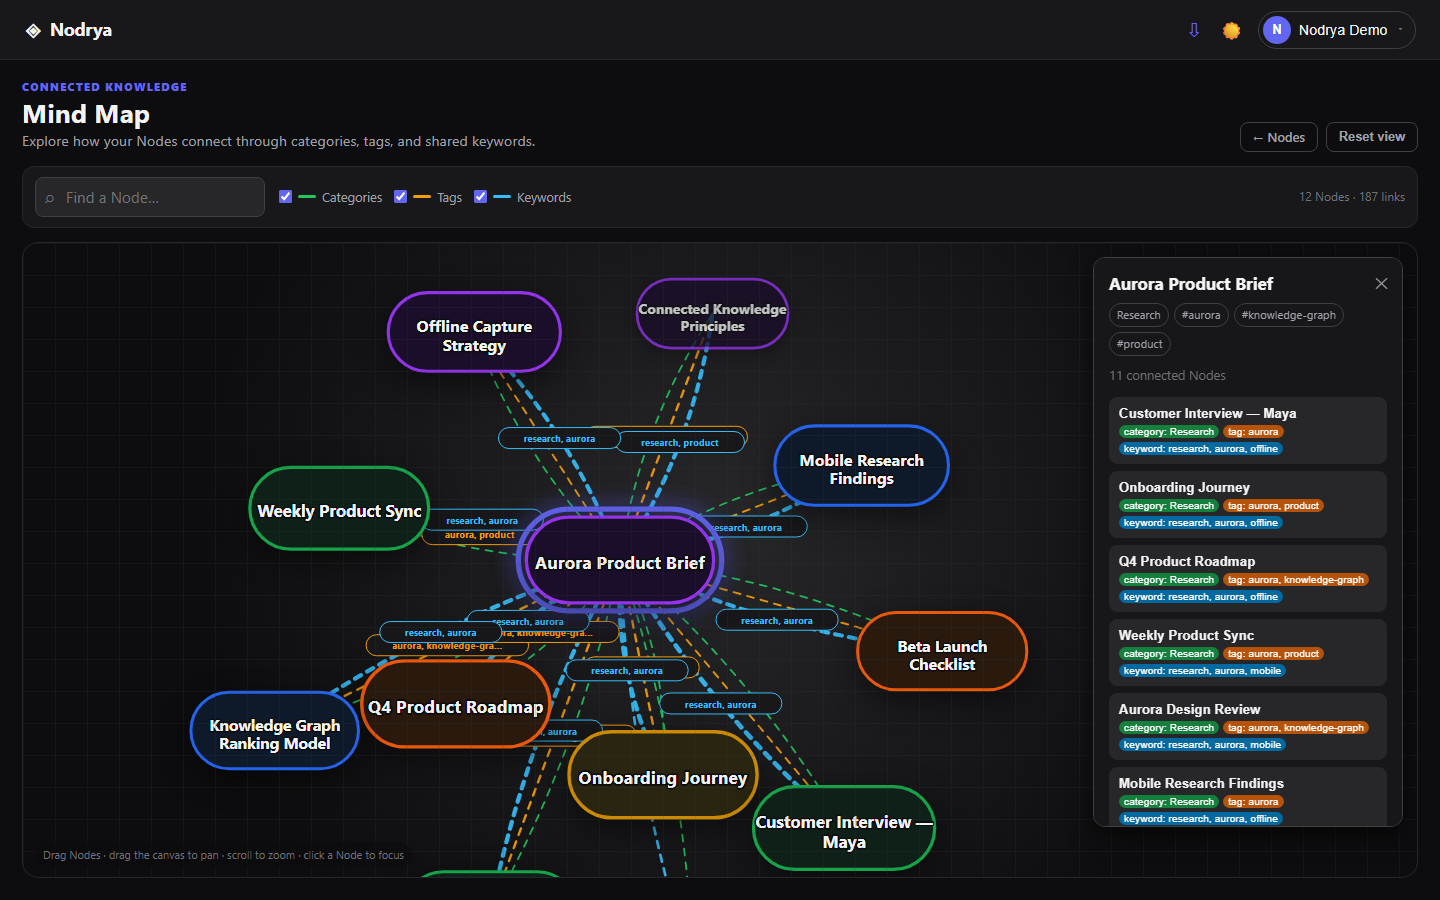
Task: Open Q4 Product Roadmap in connected list
Action: point(1247,578)
